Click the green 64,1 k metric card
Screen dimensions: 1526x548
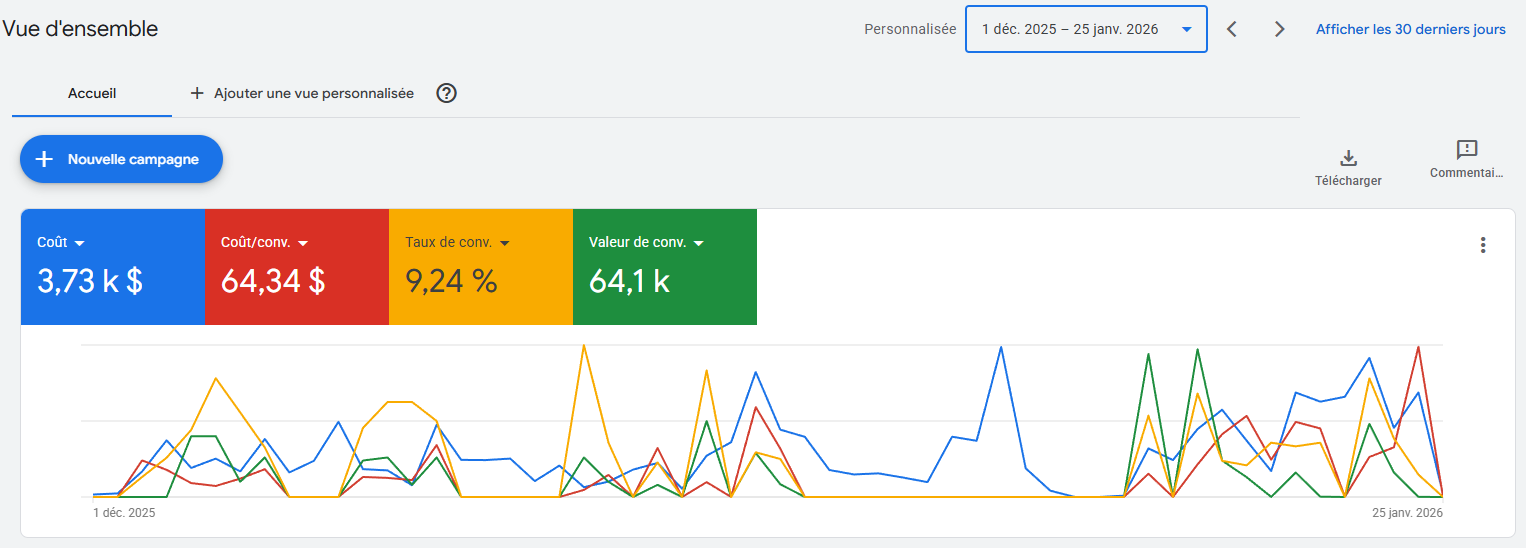click(664, 282)
